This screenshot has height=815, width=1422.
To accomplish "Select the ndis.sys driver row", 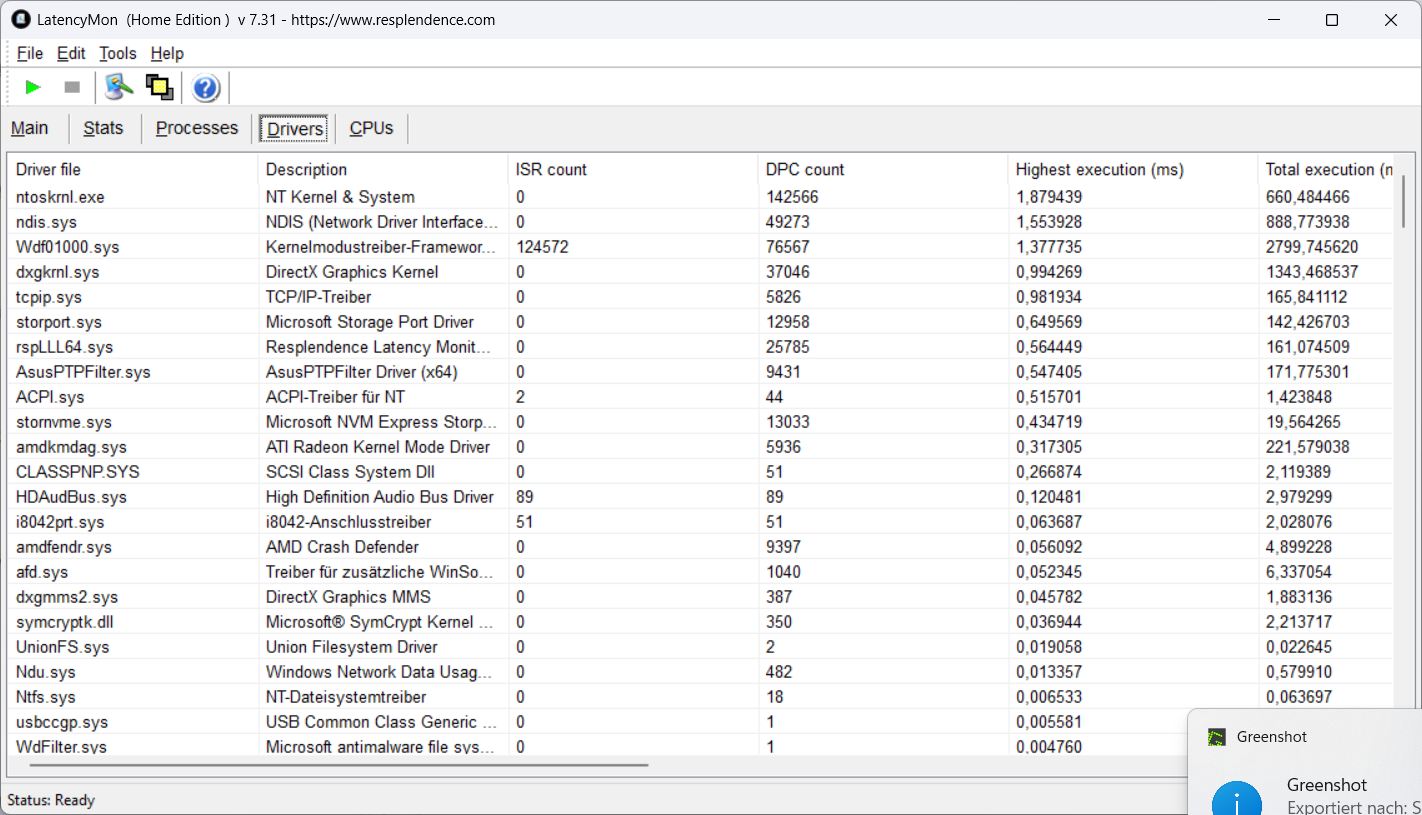I will point(700,222).
